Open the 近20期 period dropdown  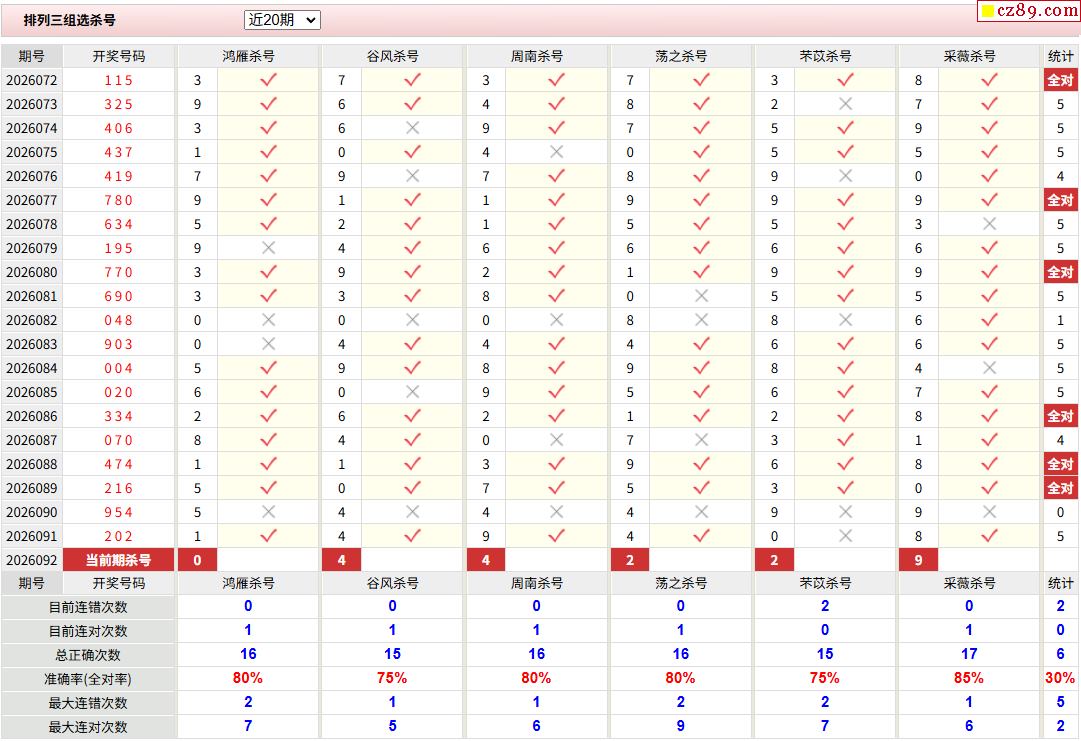tap(282, 20)
